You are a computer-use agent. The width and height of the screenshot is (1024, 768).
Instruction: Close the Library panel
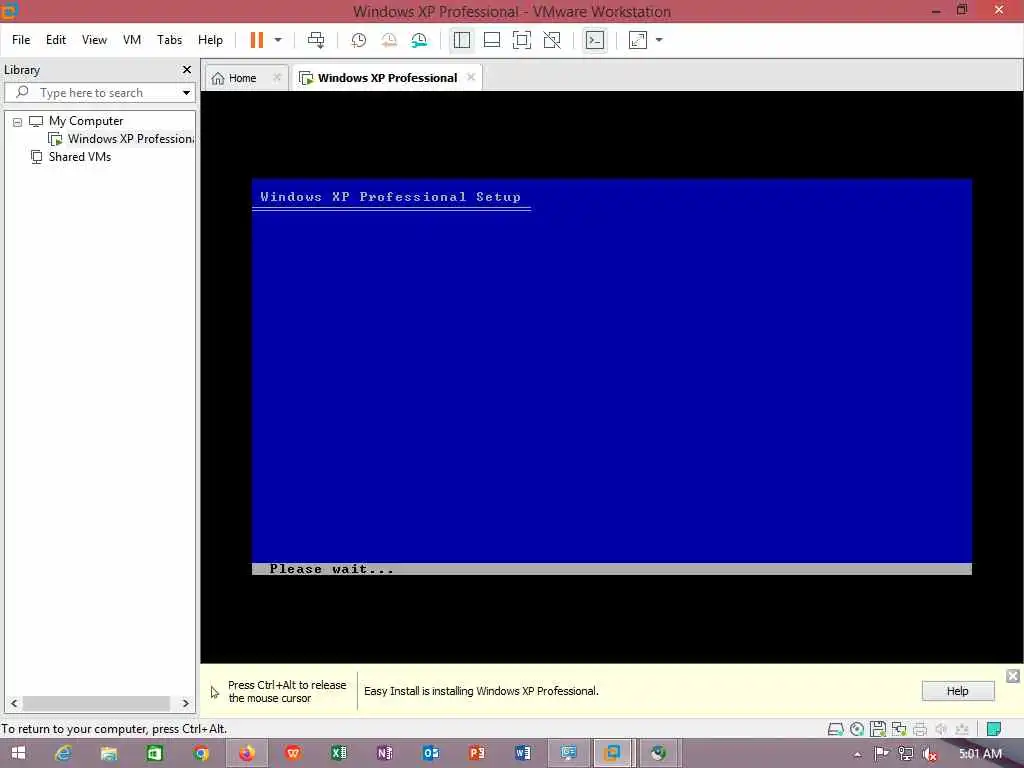coord(187,69)
